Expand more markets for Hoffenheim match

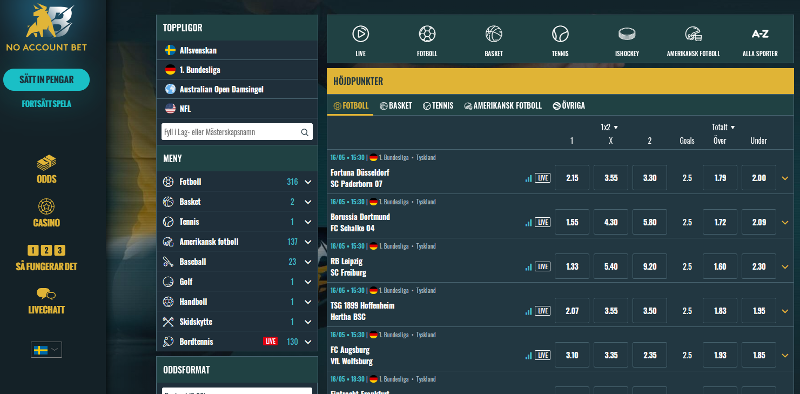(x=785, y=311)
